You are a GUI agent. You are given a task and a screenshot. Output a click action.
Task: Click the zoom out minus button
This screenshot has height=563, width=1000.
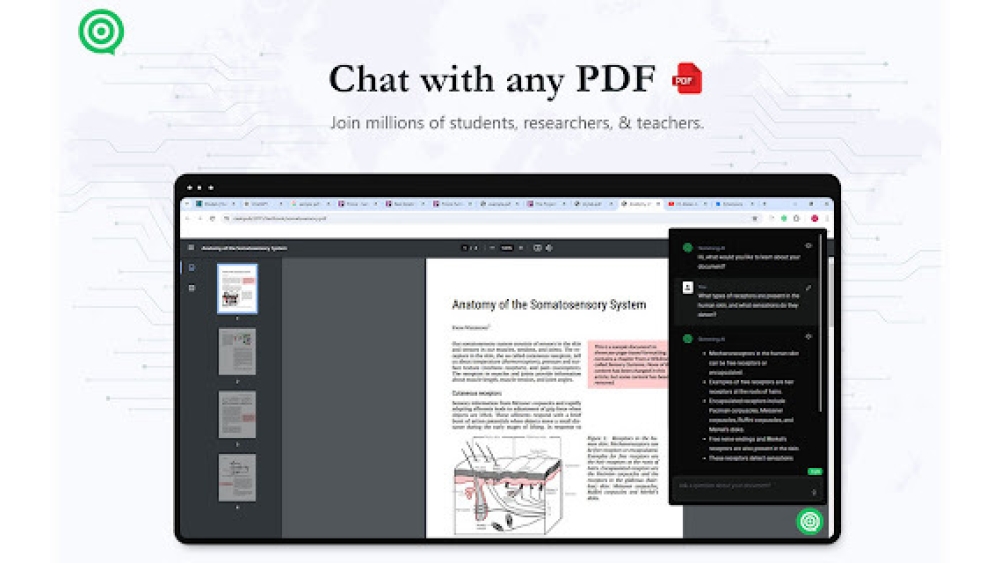[x=490, y=248]
